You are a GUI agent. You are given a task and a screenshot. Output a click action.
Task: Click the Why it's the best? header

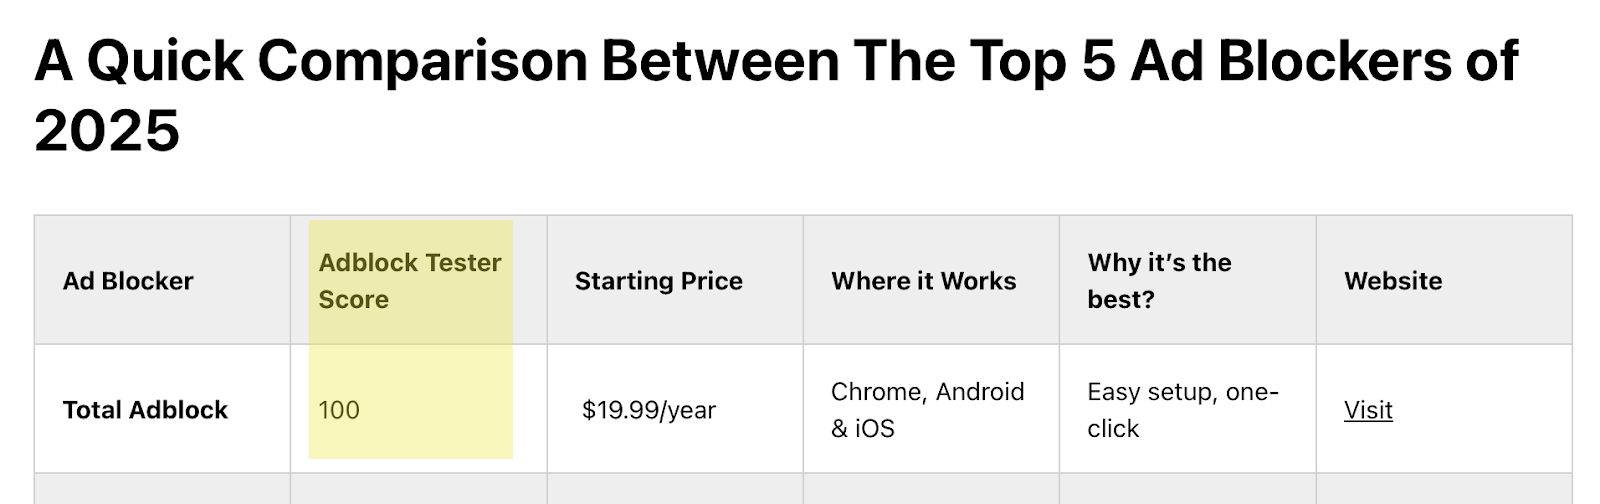click(1159, 281)
